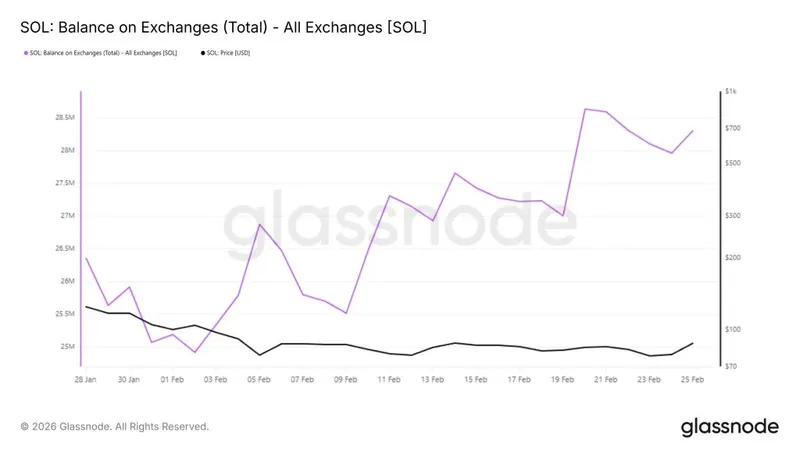800x450 pixels.
Task: Click the 25 Feb date label
Action: point(692,380)
